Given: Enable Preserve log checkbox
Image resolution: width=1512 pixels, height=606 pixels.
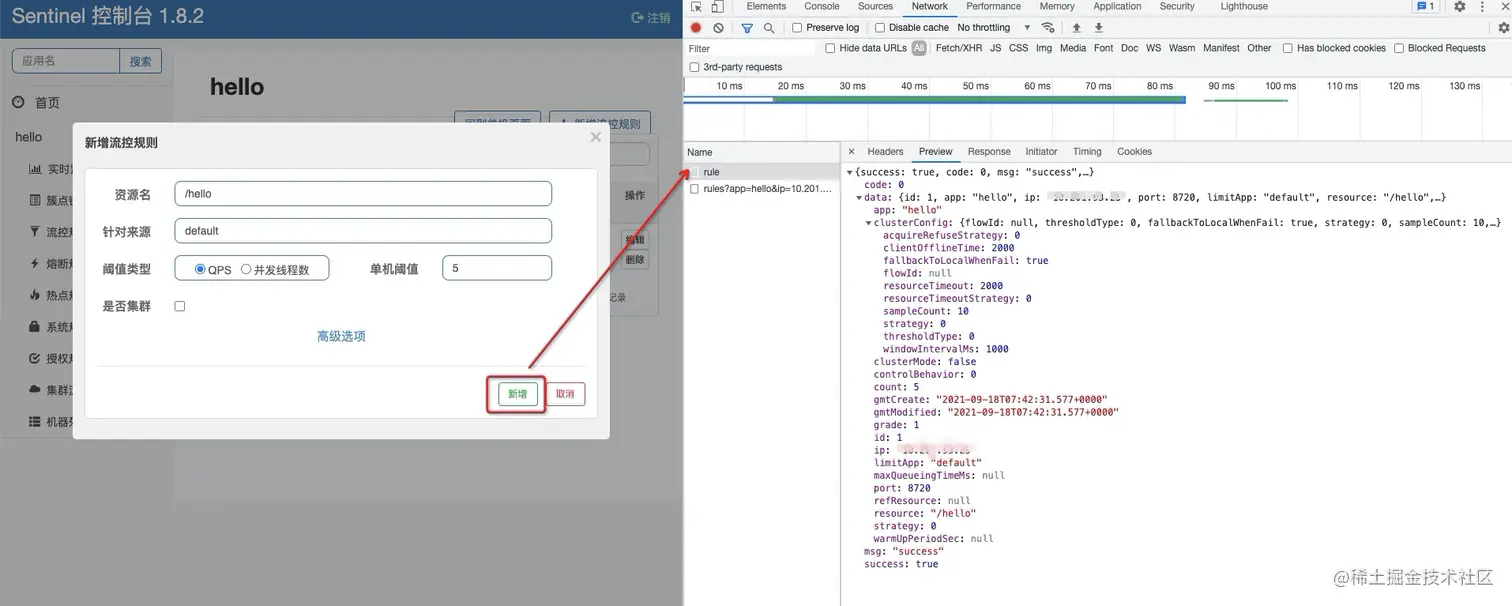Looking at the screenshot, I should point(797,28).
